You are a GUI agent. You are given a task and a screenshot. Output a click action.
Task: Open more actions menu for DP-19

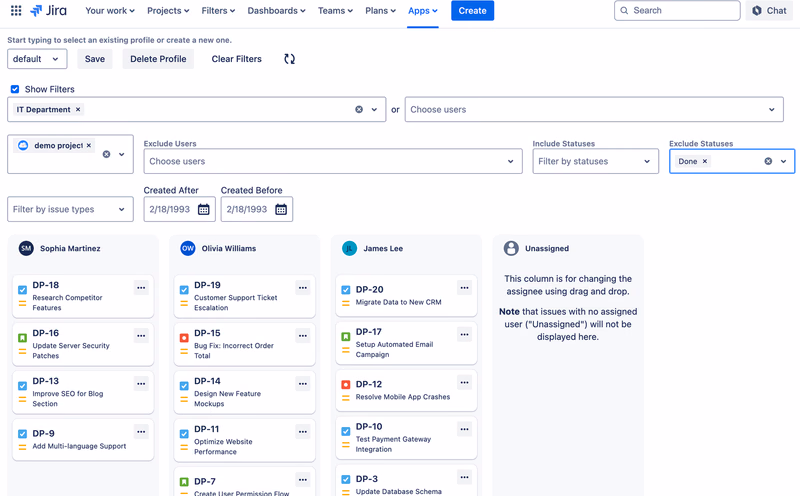pyautogui.click(x=303, y=288)
